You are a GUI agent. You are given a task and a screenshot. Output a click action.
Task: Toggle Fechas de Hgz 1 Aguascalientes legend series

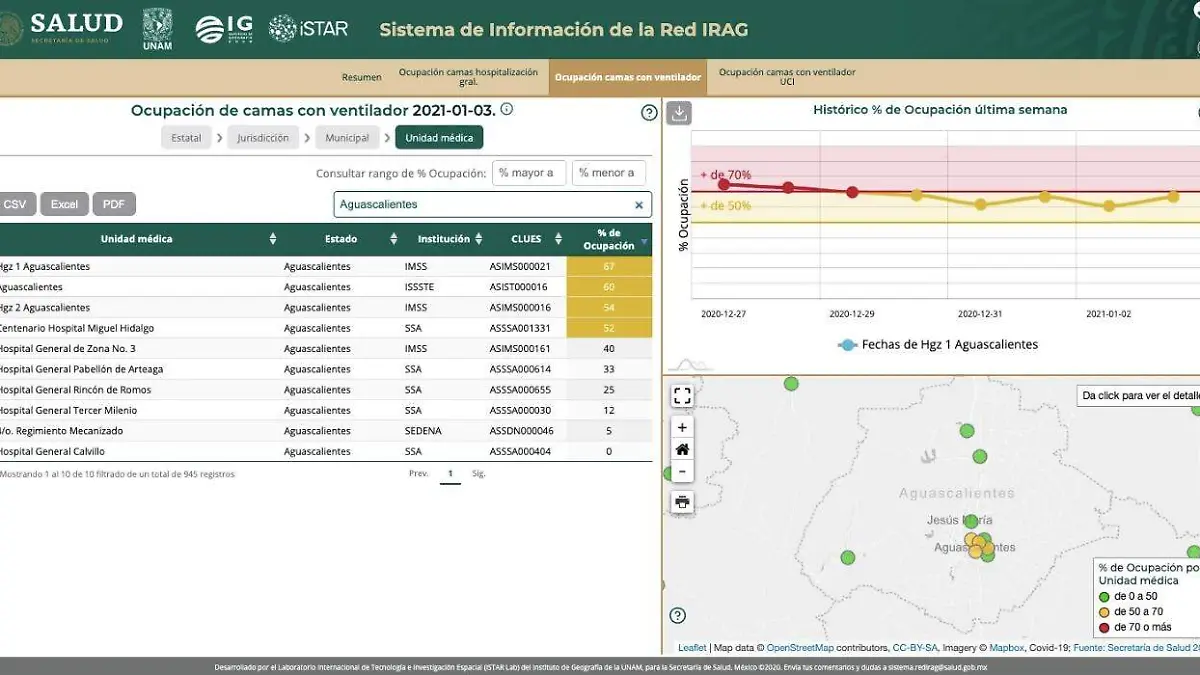(848, 345)
